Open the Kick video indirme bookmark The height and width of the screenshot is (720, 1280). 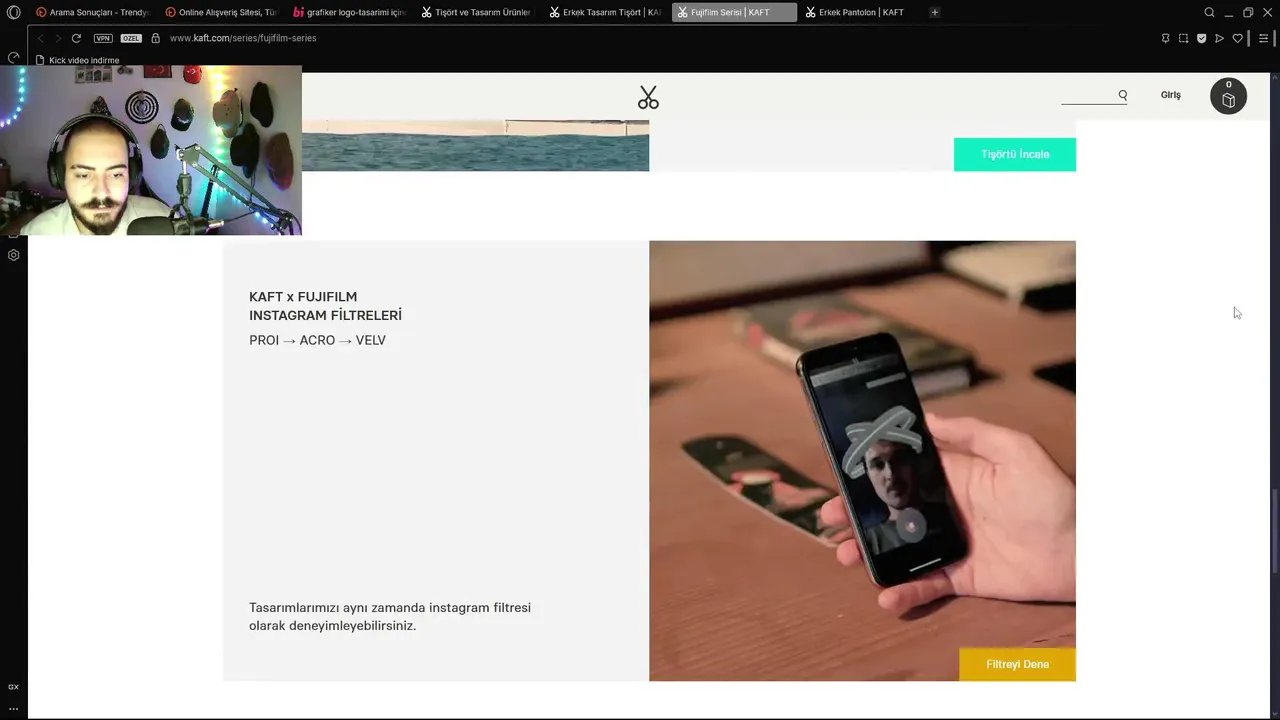point(77,60)
